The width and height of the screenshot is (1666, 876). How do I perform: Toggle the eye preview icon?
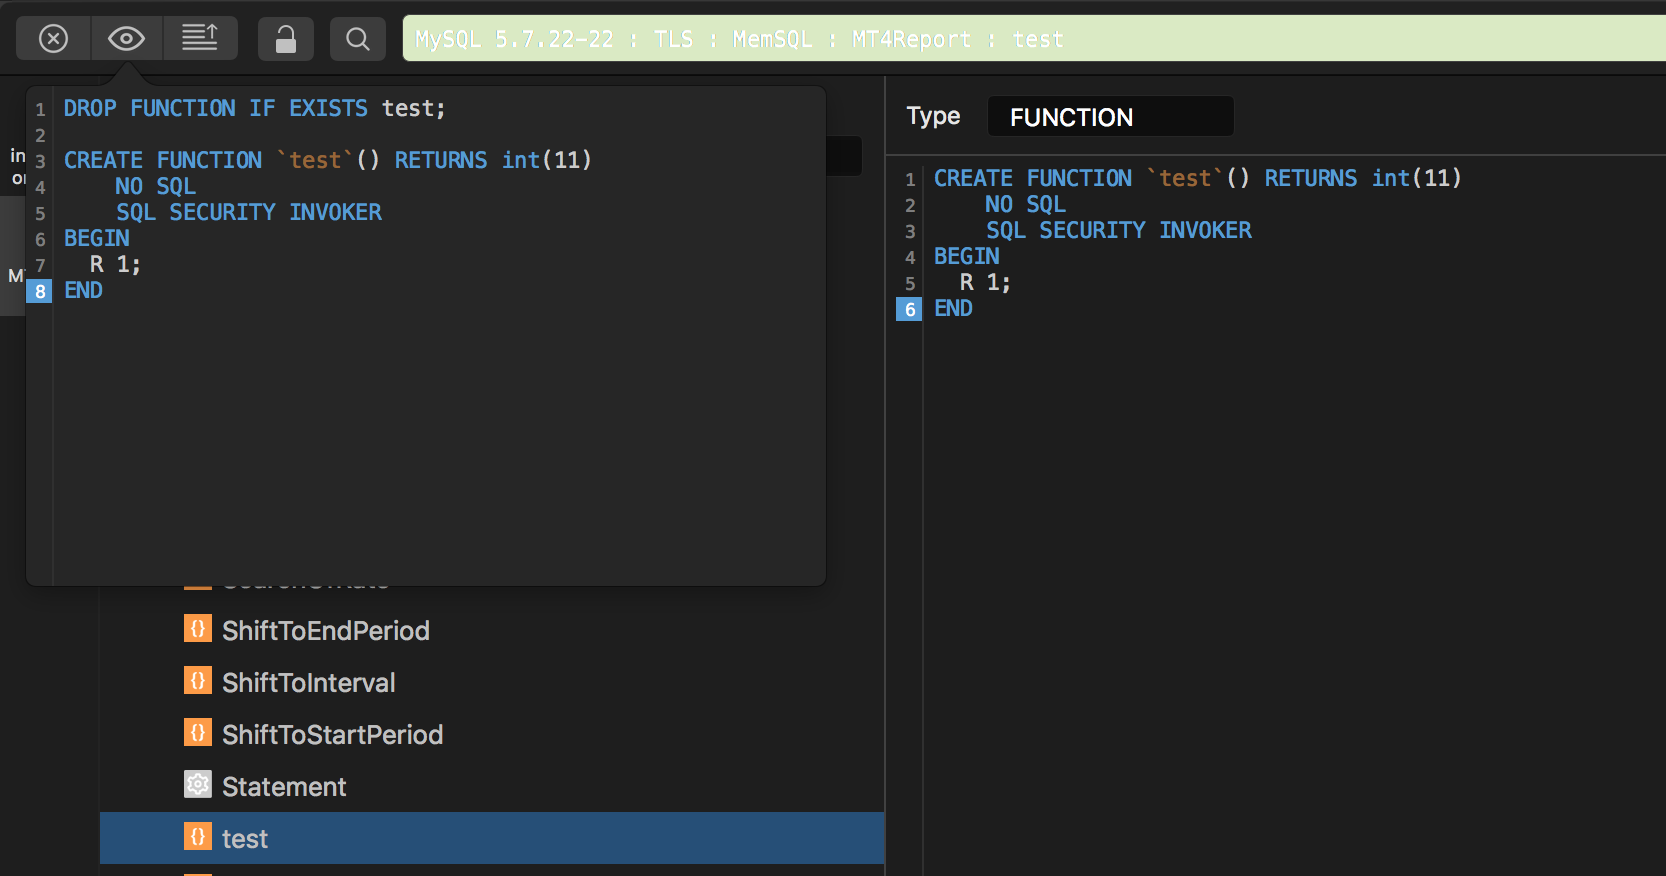127,39
